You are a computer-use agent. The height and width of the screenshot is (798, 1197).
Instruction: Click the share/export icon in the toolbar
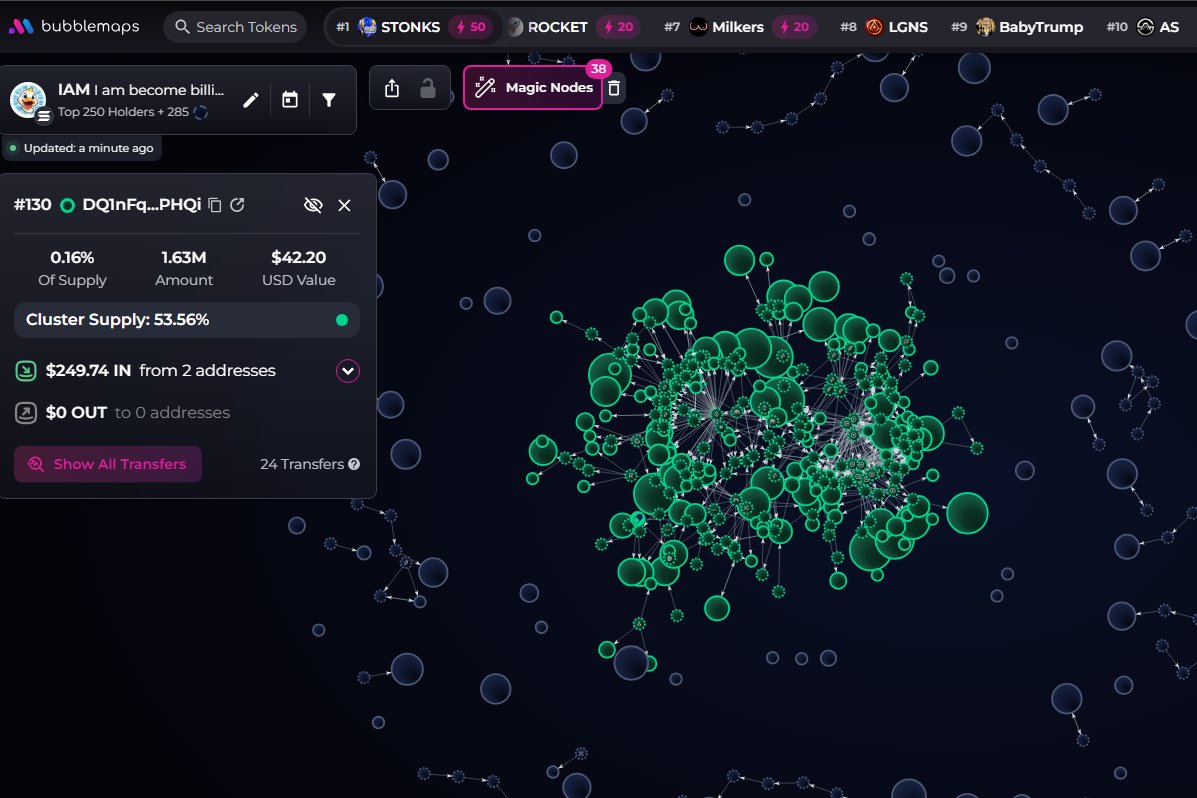click(x=391, y=88)
